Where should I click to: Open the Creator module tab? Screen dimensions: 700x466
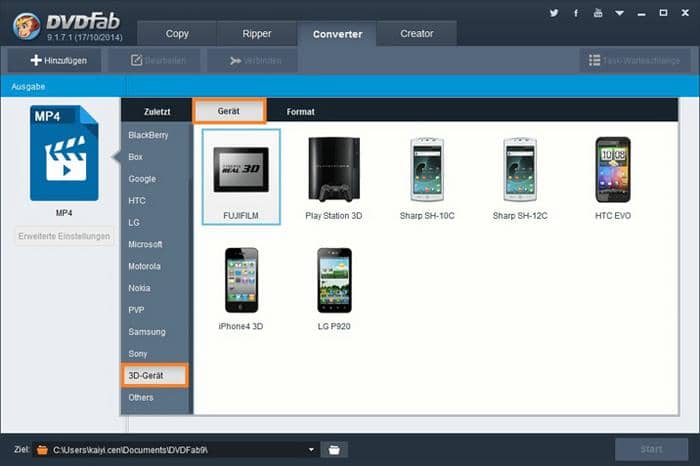[x=417, y=33]
